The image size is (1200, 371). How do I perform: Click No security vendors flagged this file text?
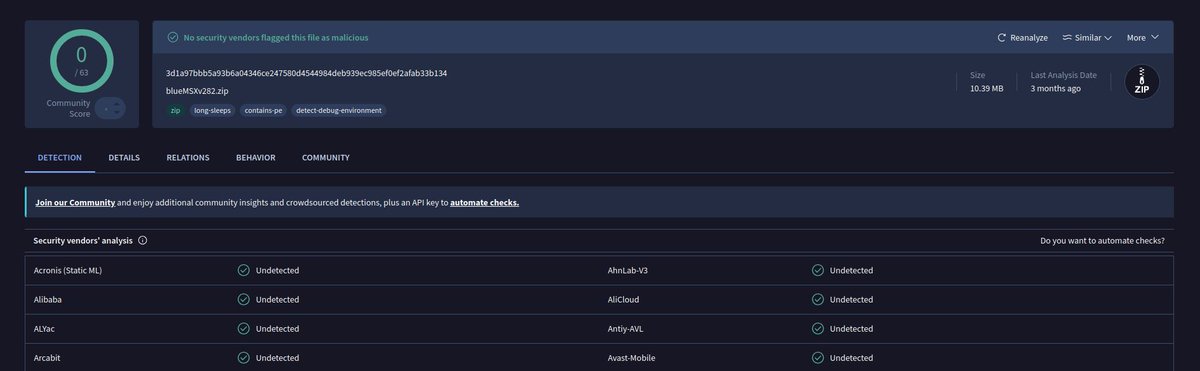[276, 38]
